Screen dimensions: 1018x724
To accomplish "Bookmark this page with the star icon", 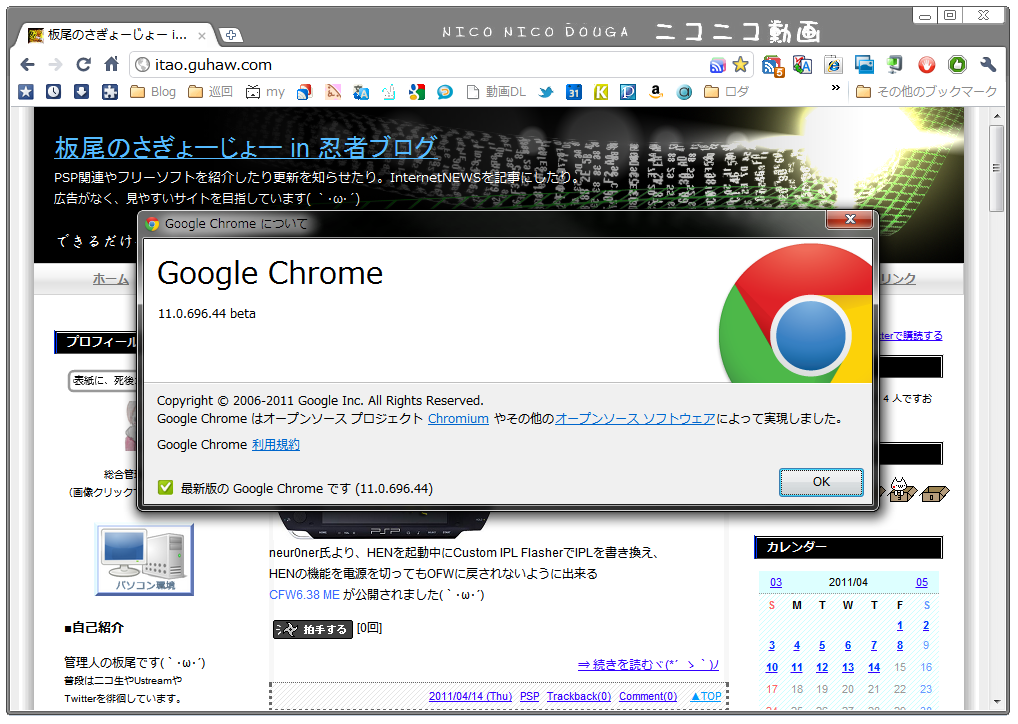I will 740,64.
